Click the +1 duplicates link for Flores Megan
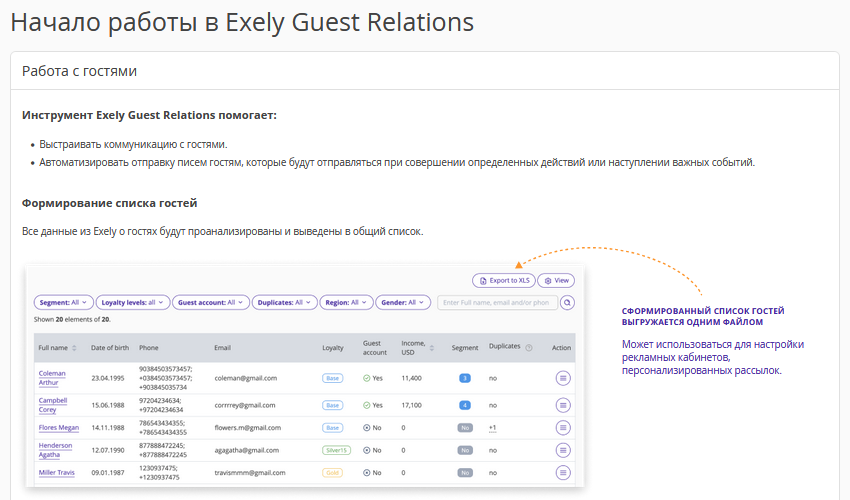The height and width of the screenshot is (500, 850). pyautogui.click(x=492, y=427)
